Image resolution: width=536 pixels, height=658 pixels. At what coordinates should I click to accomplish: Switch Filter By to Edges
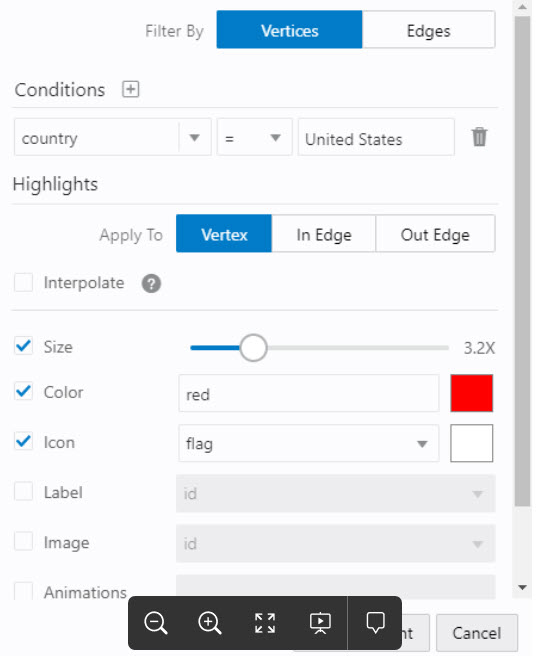[x=429, y=30]
